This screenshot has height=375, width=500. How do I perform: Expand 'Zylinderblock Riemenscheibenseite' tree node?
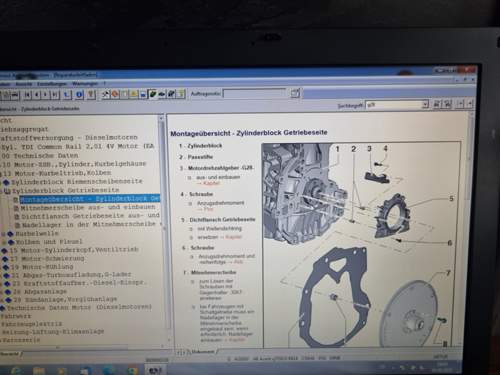pyautogui.click(x=6, y=182)
